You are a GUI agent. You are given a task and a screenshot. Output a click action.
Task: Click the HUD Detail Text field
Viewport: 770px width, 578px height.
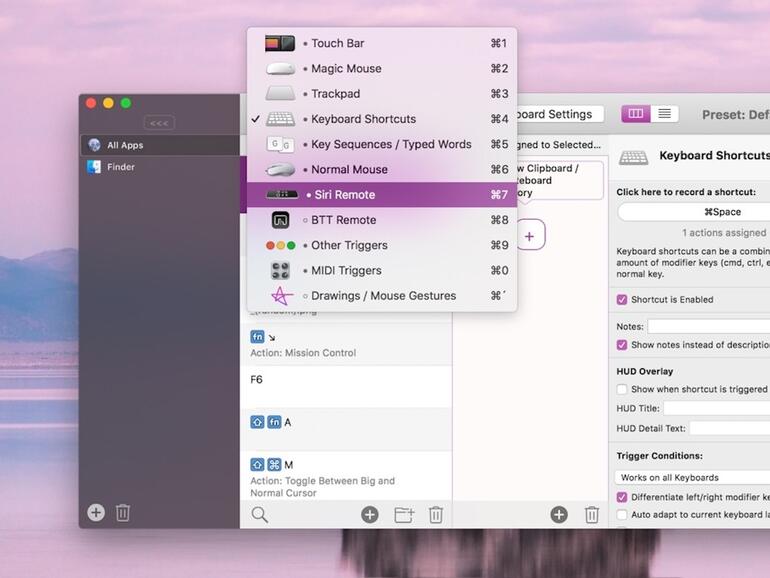[x=730, y=428]
